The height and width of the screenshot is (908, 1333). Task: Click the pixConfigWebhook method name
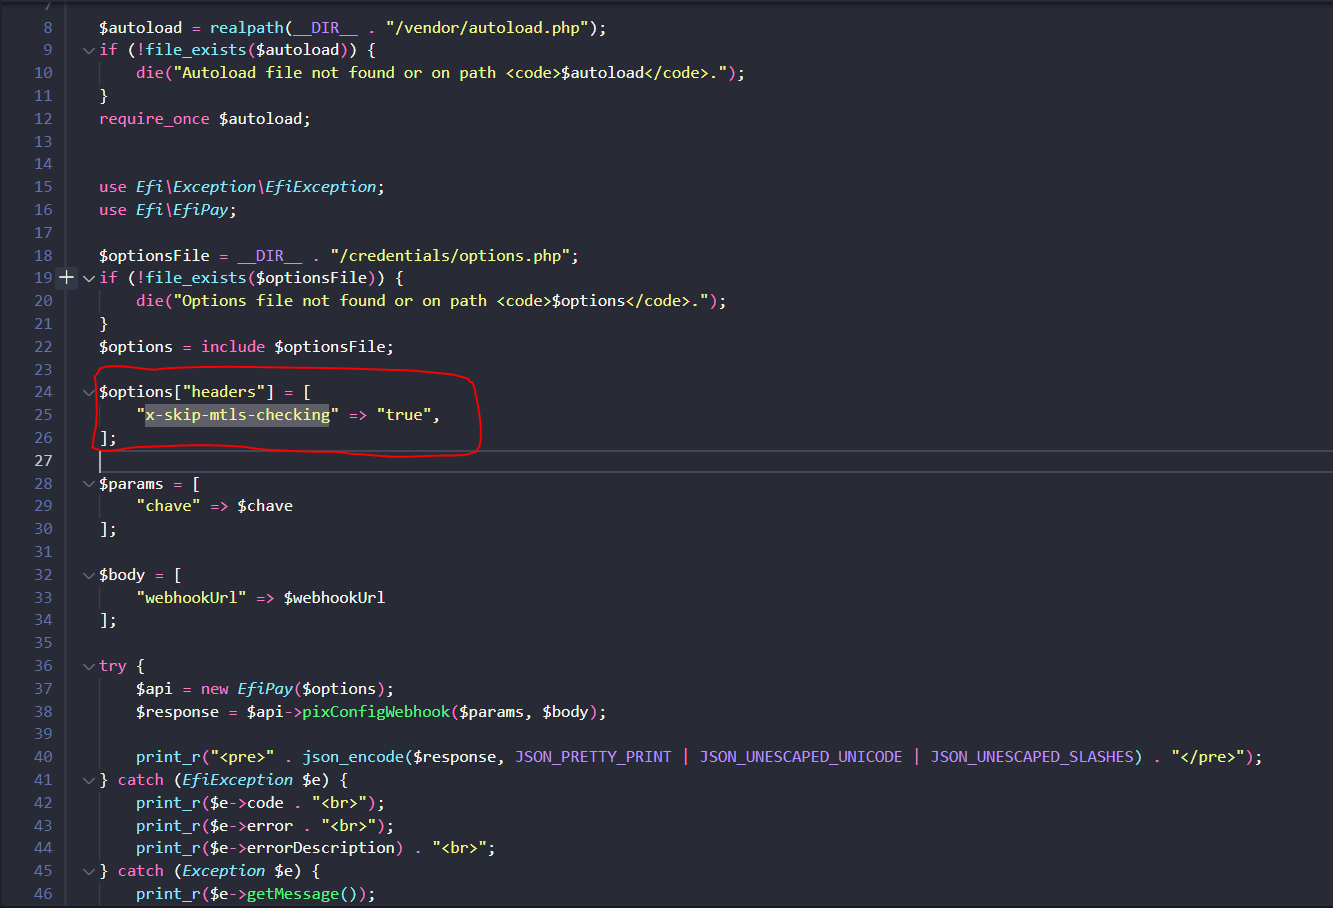click(376, 712)
